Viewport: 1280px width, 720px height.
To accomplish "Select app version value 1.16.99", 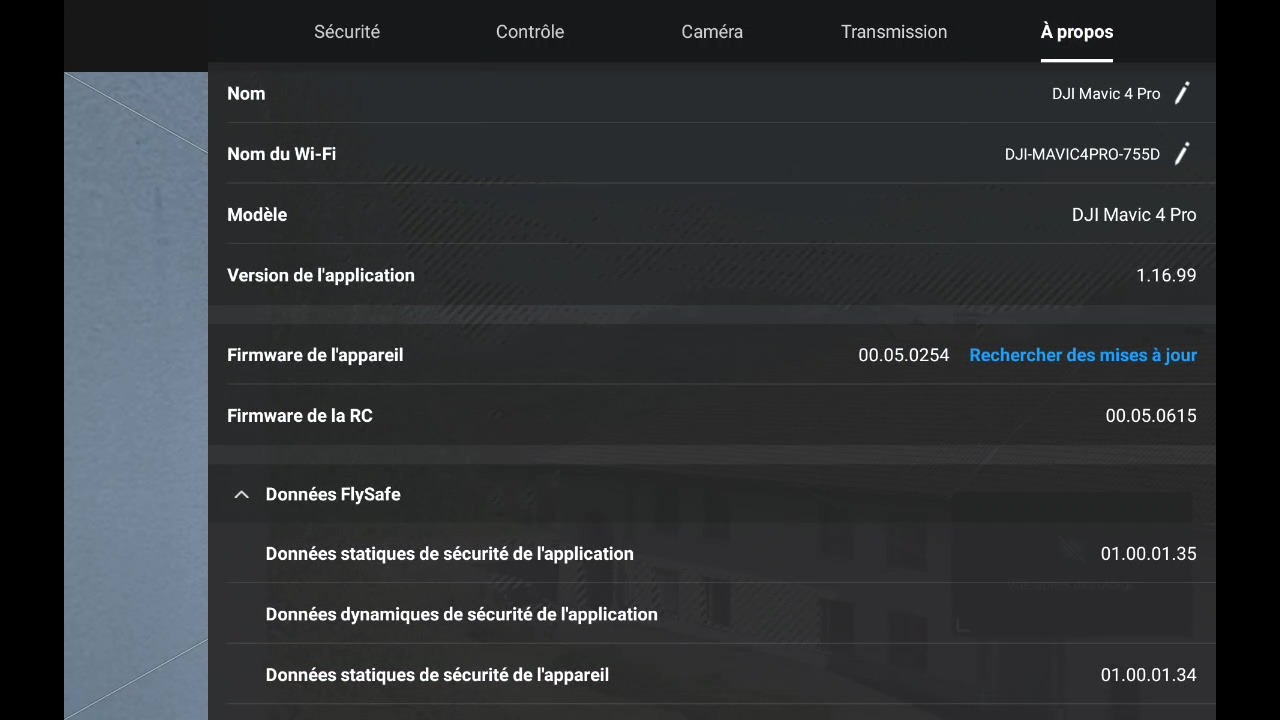I will coord(1166,275).
